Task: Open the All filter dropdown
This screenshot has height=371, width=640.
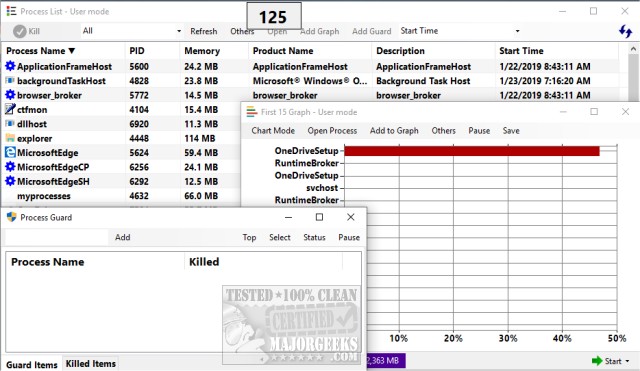Action: 131,31
